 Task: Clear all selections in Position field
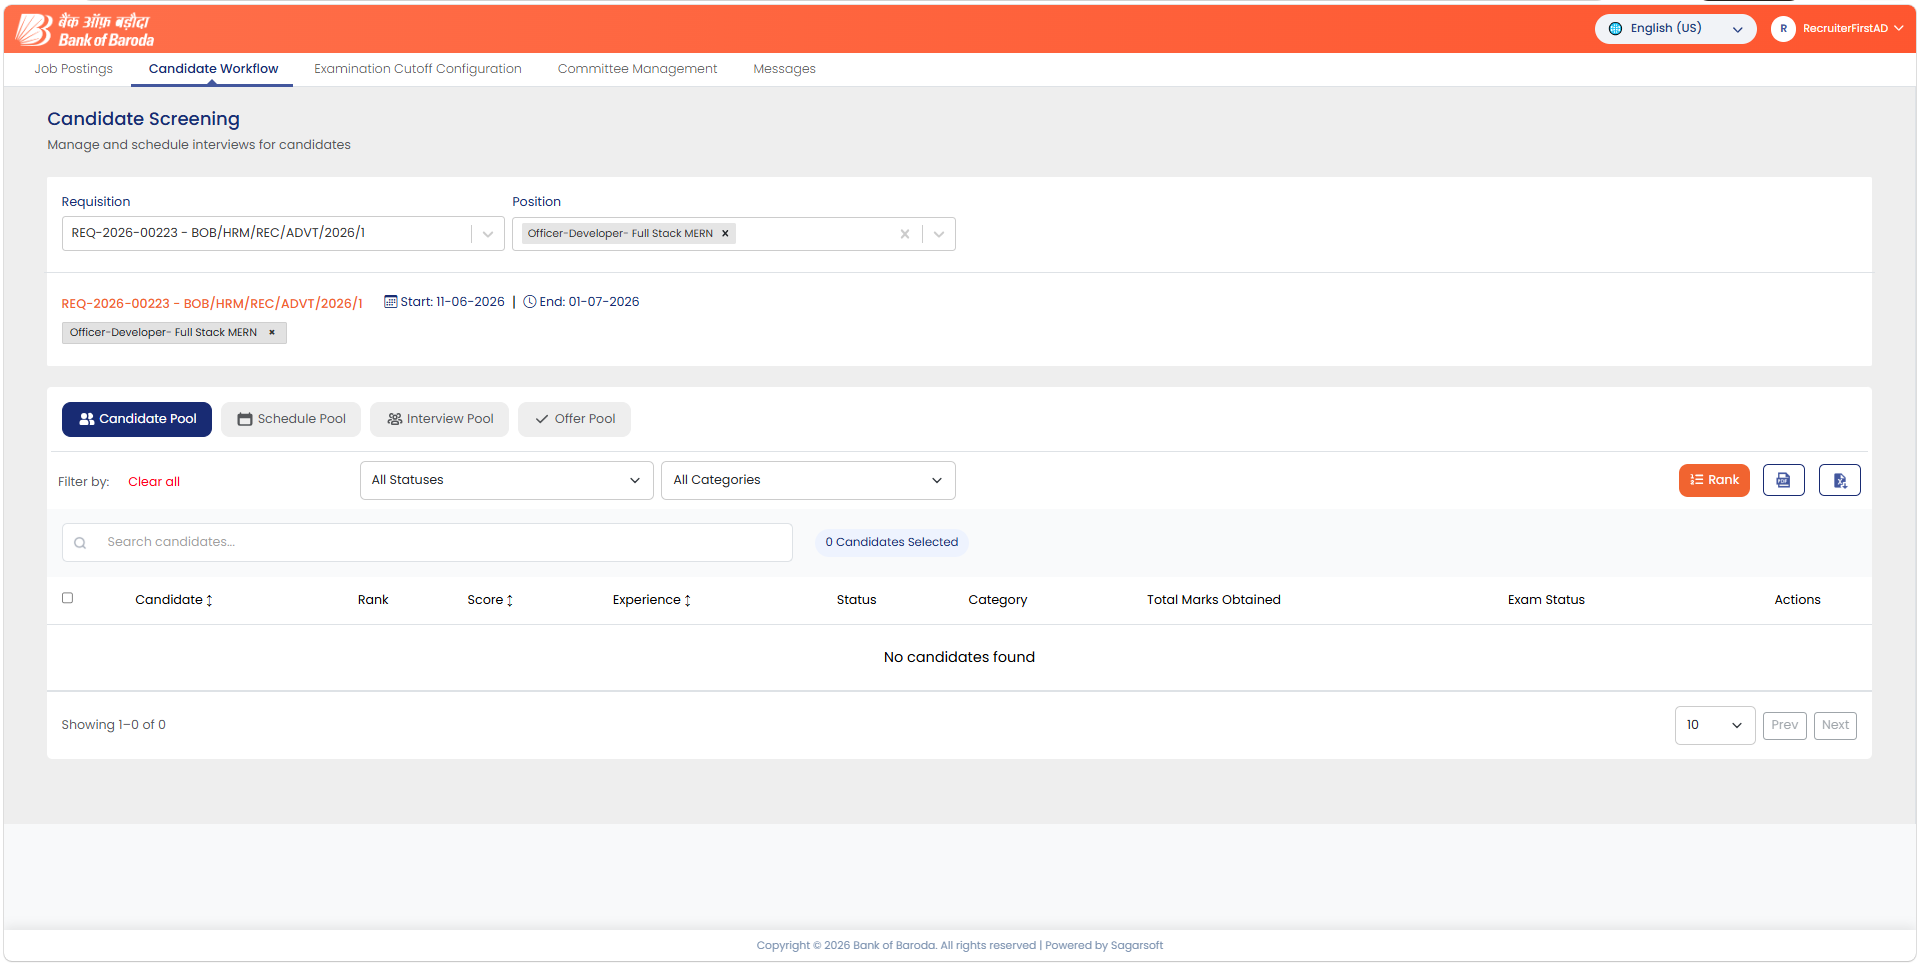[905, 234]
